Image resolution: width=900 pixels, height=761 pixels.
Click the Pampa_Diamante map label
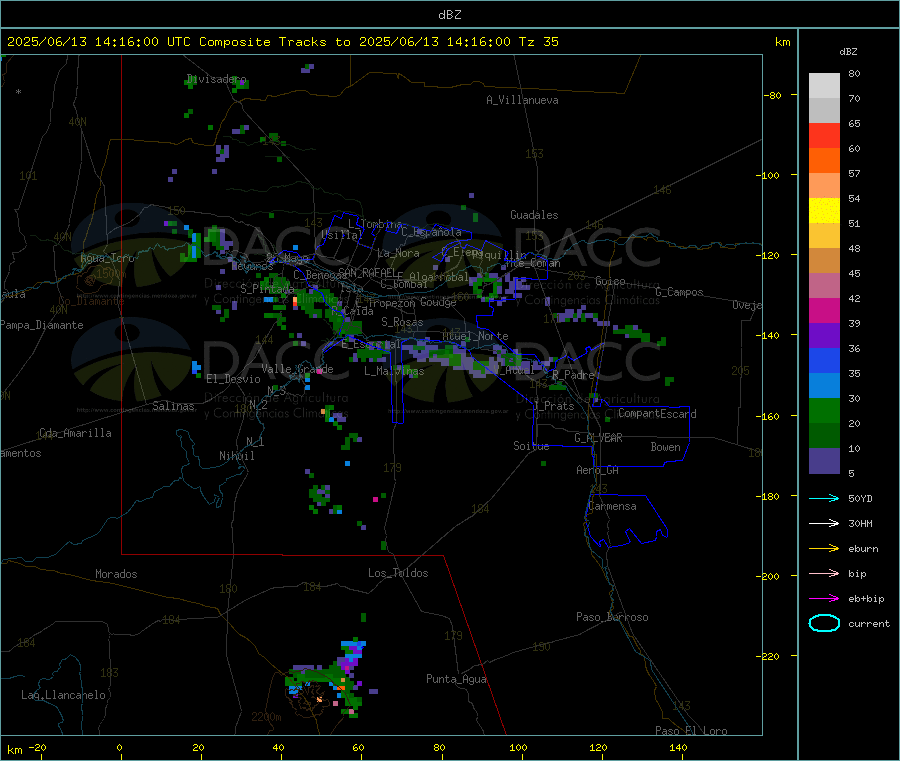point(41,325)
